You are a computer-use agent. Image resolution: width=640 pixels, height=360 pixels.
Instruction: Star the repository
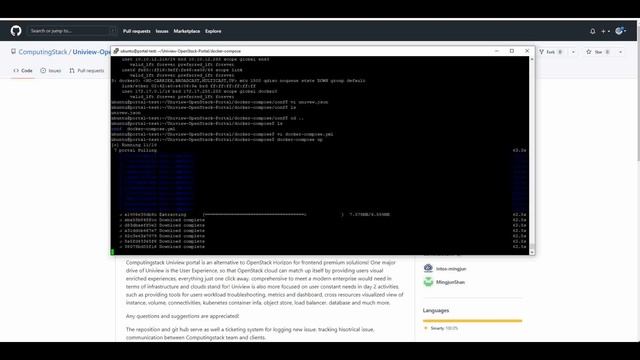[598, 52]
